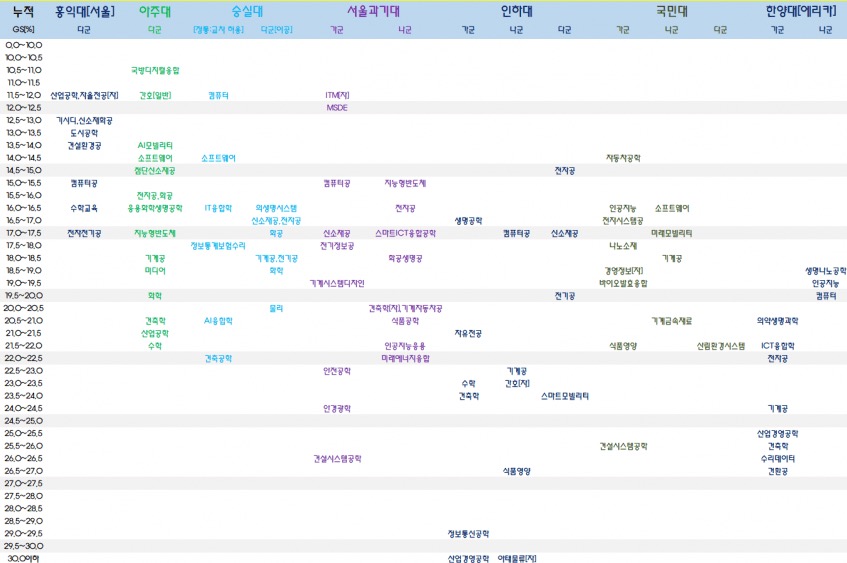Click the '식품공학' cell
This screenshot has height=563, width=847.
click(405, 321)
